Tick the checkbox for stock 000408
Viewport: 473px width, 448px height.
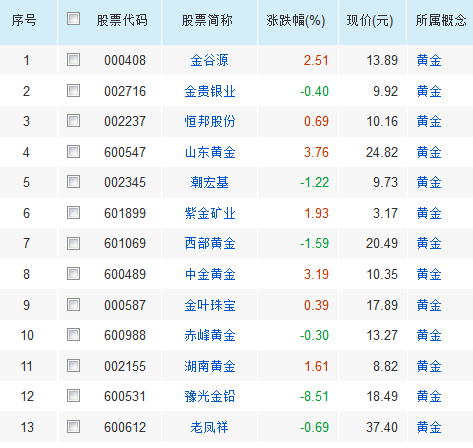(73, 60)
